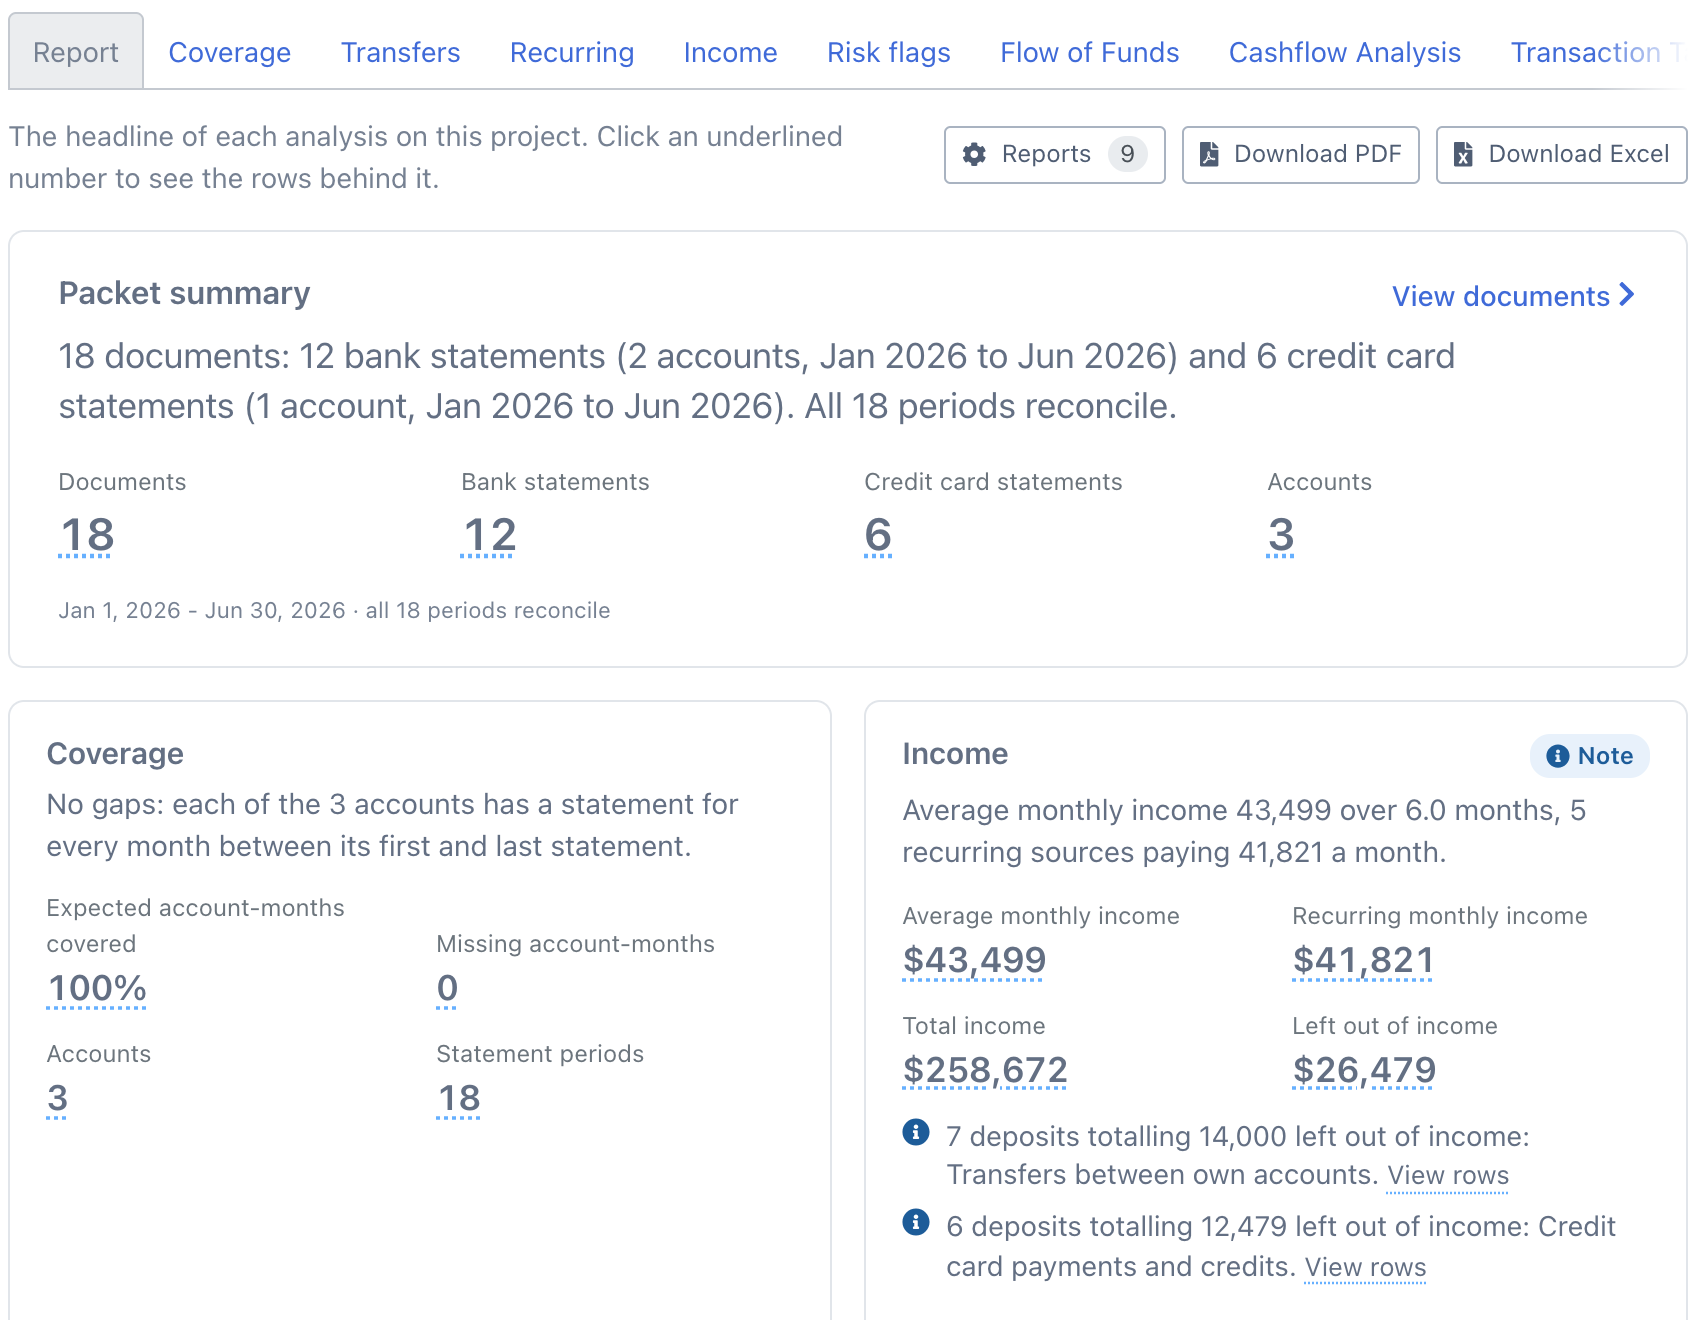Click the chevron next to View documents
The width and height of the screenshot is (1696, 1320).
(1627, 295)
